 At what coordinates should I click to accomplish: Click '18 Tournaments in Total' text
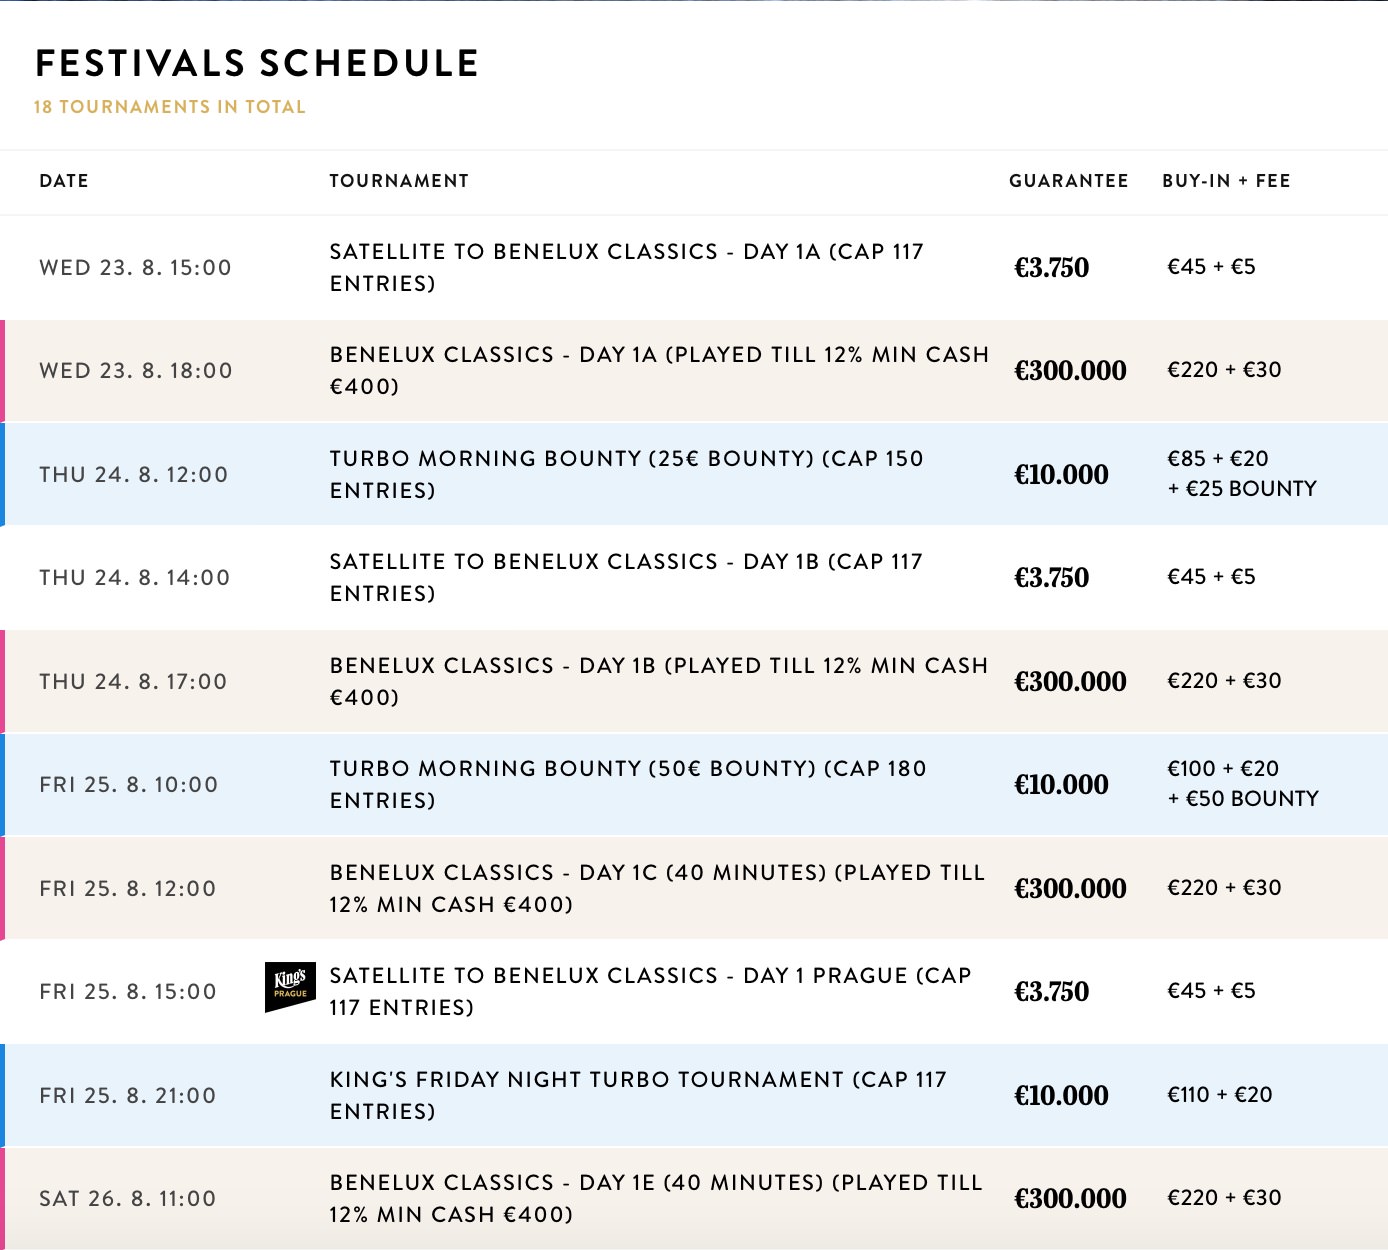click(169, 107)
